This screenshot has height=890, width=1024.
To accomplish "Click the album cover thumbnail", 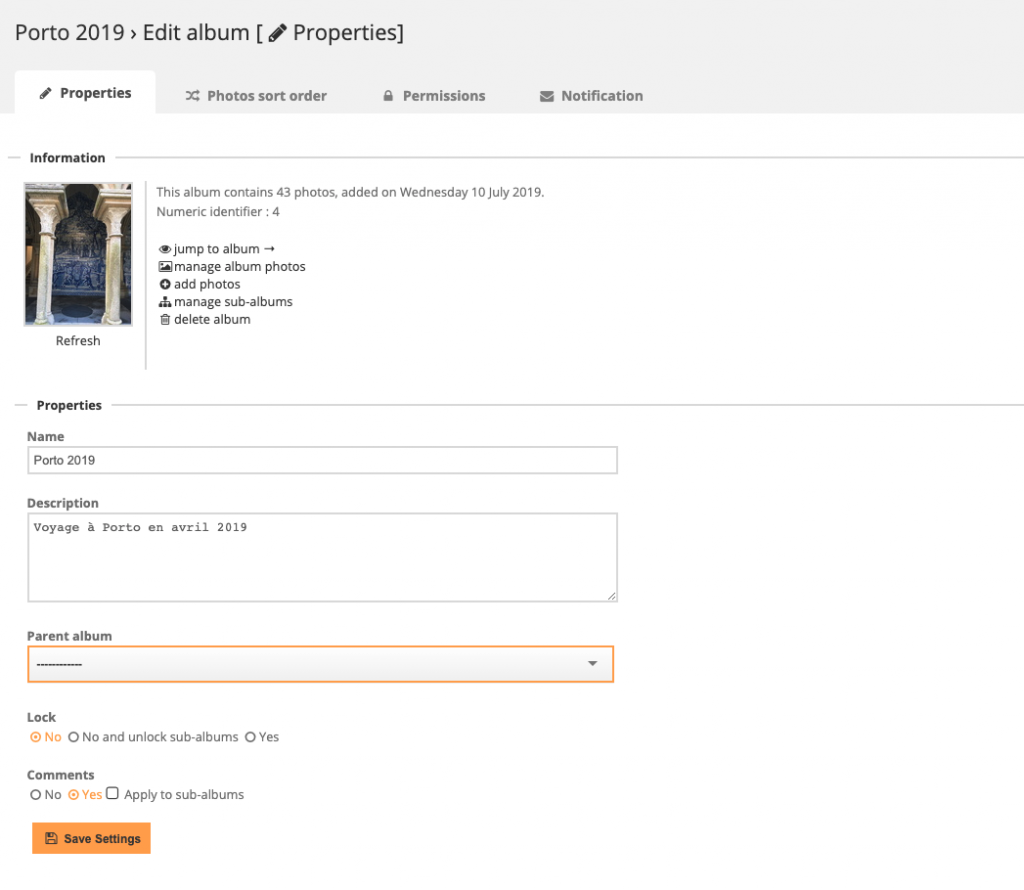I will coord(77,253).
